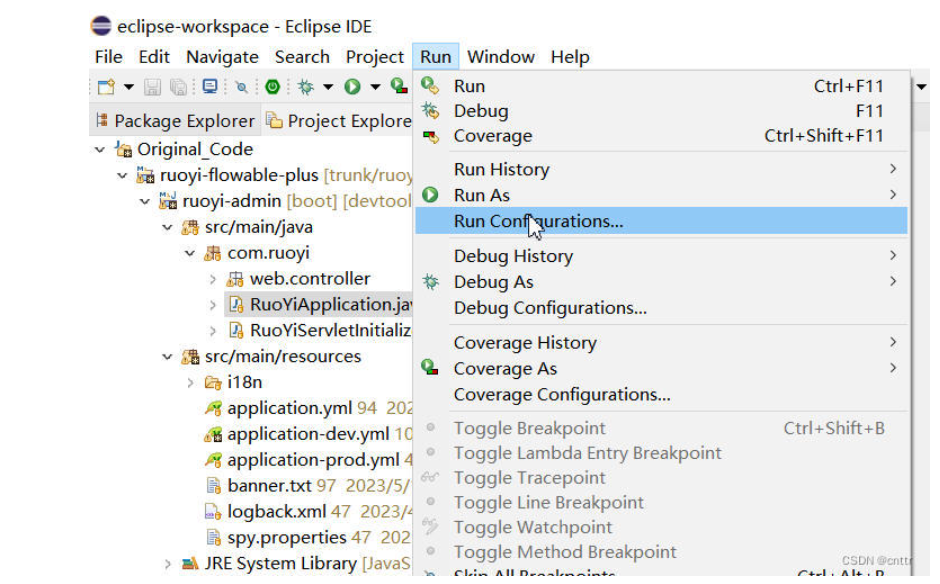Click Toggle Breakpoint menu entry
The image size is (940, 584).
pyautogui.click(x=661, y=429)
